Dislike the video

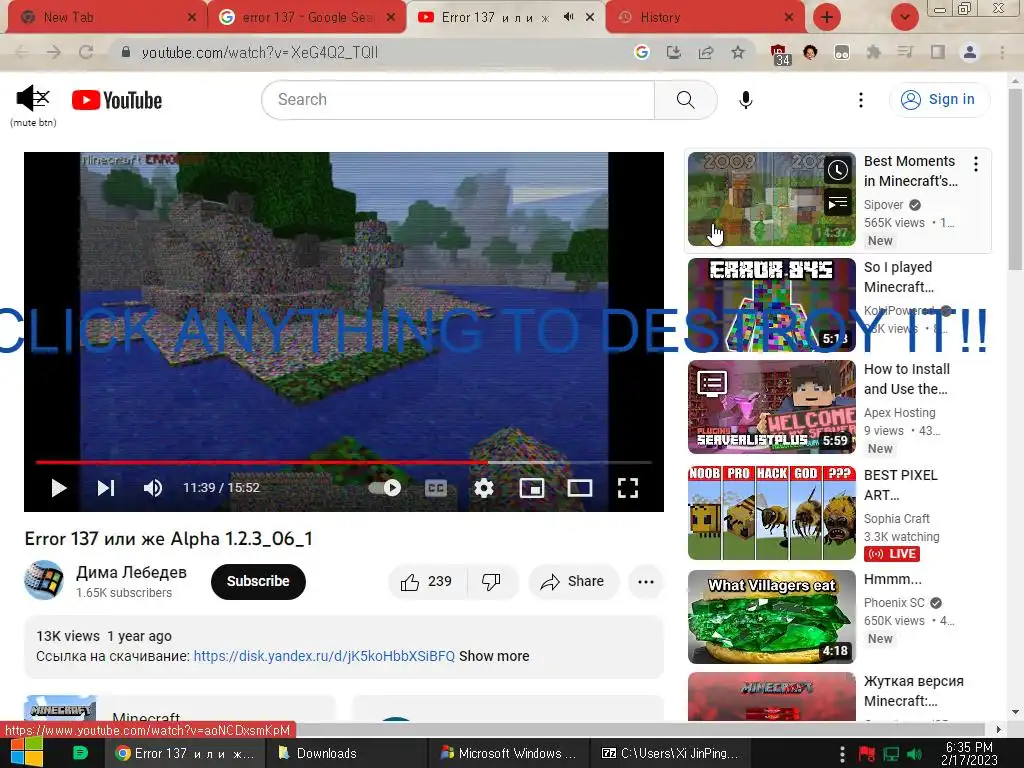[x=491, y=581]
